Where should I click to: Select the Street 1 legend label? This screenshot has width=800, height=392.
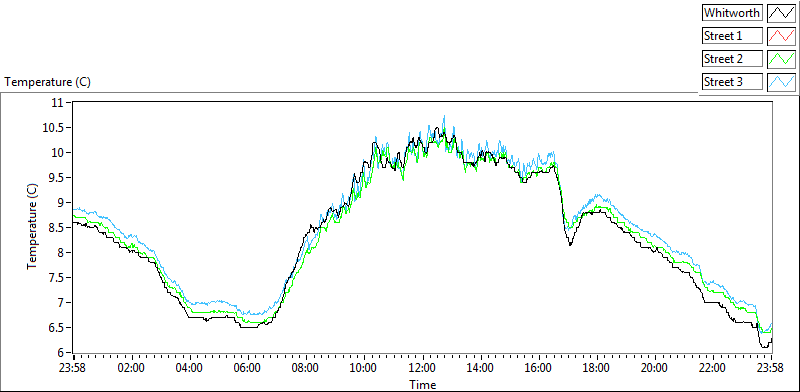pos(732,36)
